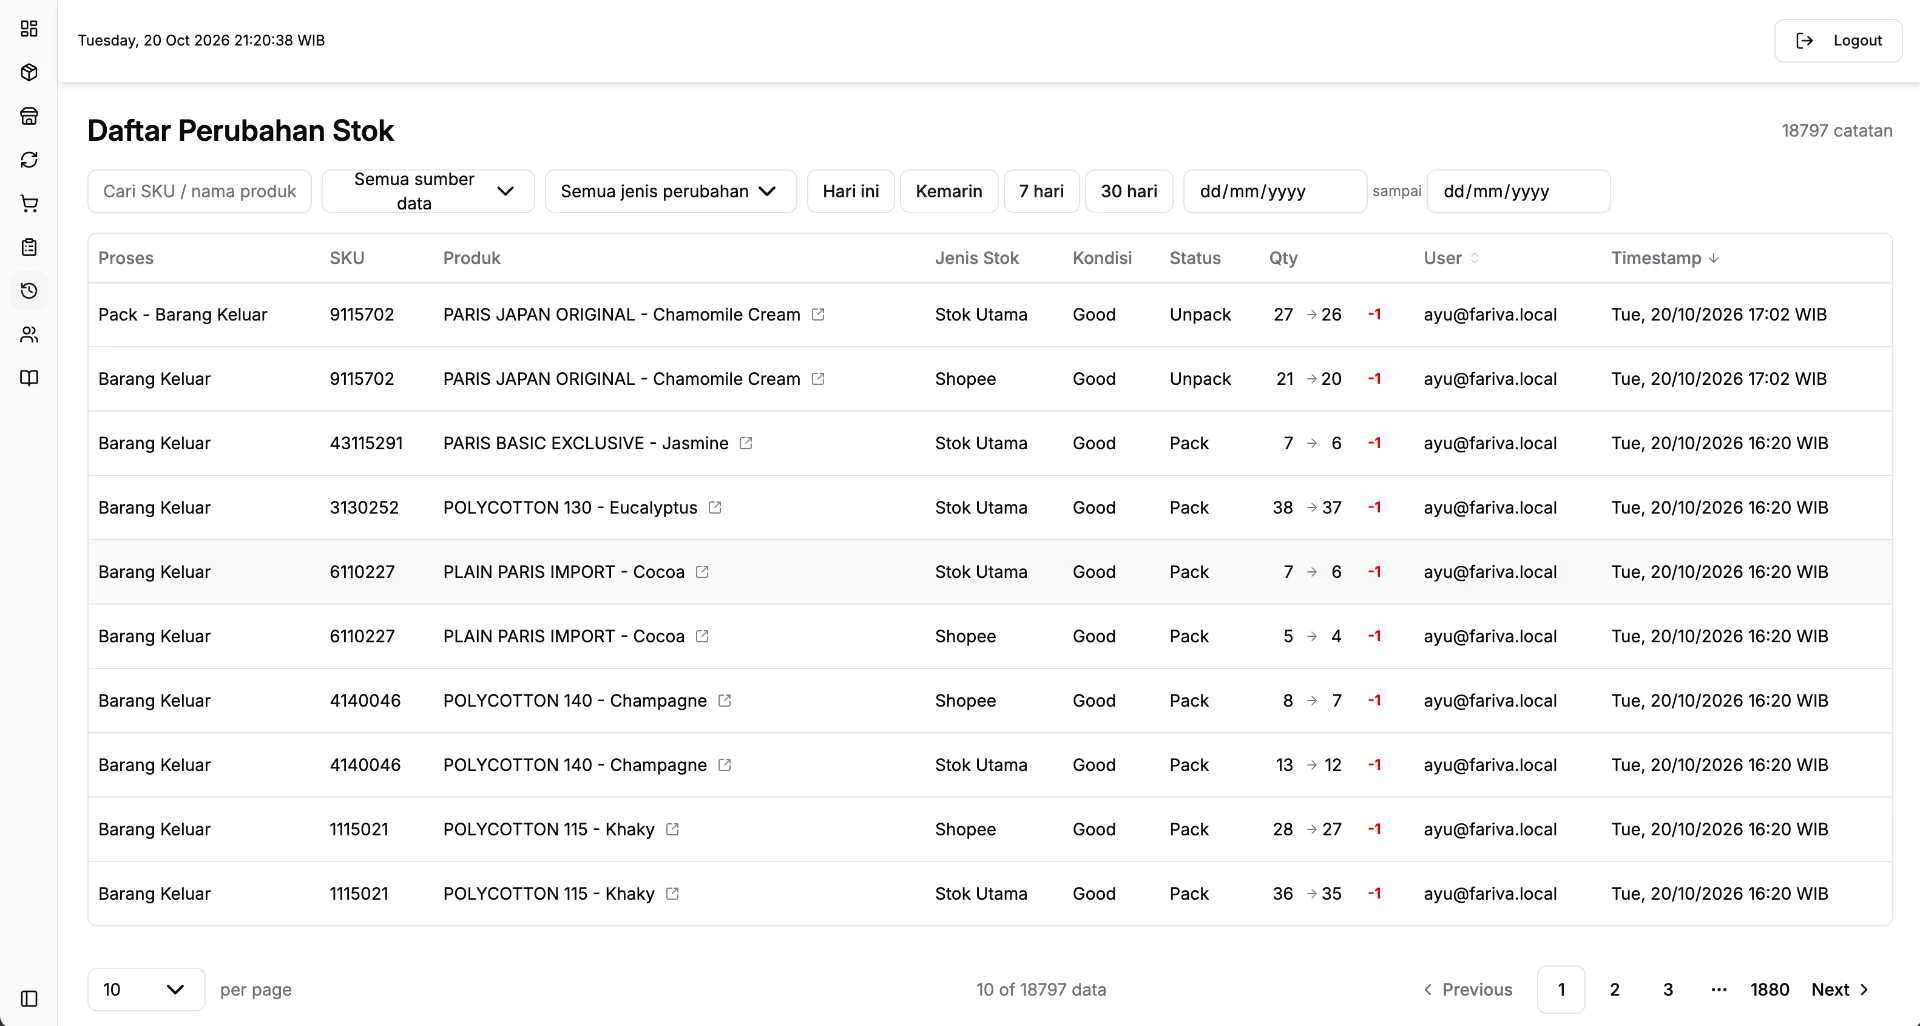Sort table by Timestamp column
Viewport: 1920px width, 1026px height.
[1665, 258]
